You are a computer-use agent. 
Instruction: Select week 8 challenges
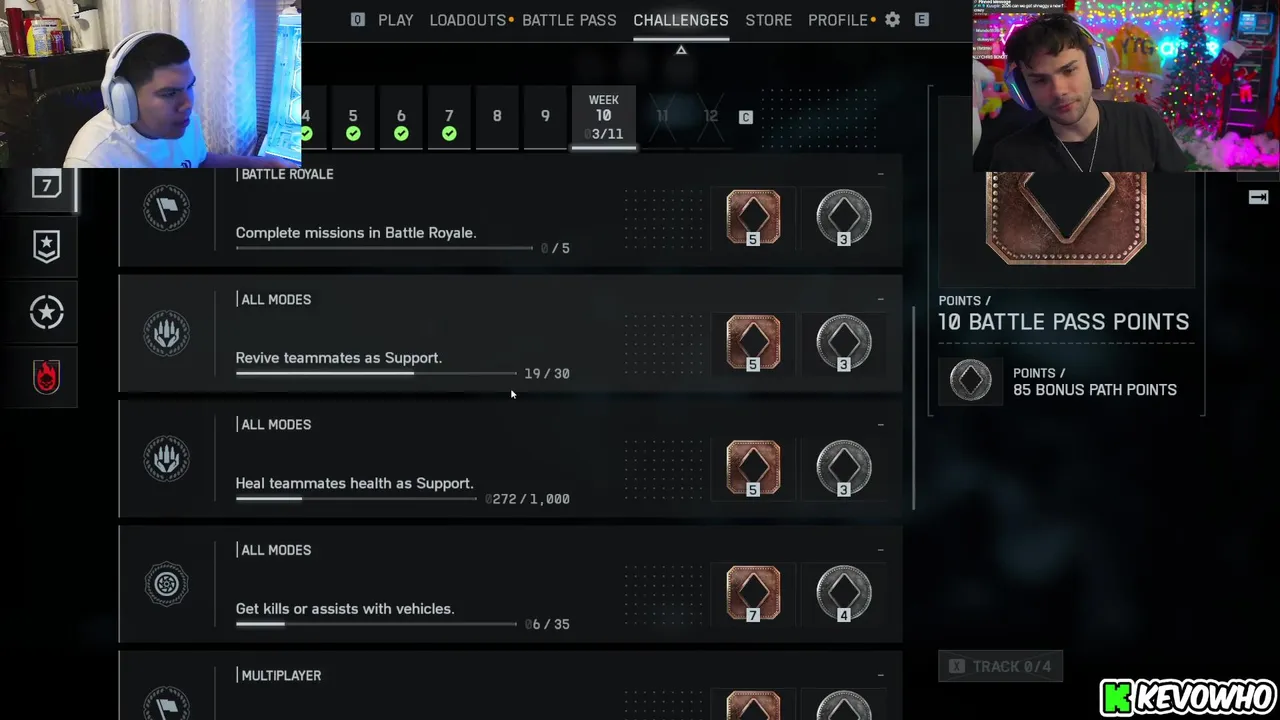pyautogui.click(x=497, y=118)
